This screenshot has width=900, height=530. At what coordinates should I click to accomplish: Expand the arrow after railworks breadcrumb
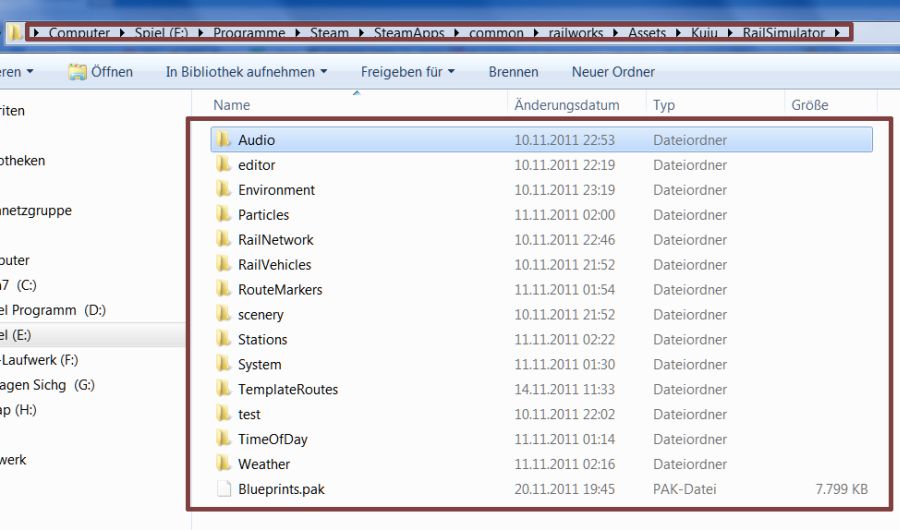(615, 33)
